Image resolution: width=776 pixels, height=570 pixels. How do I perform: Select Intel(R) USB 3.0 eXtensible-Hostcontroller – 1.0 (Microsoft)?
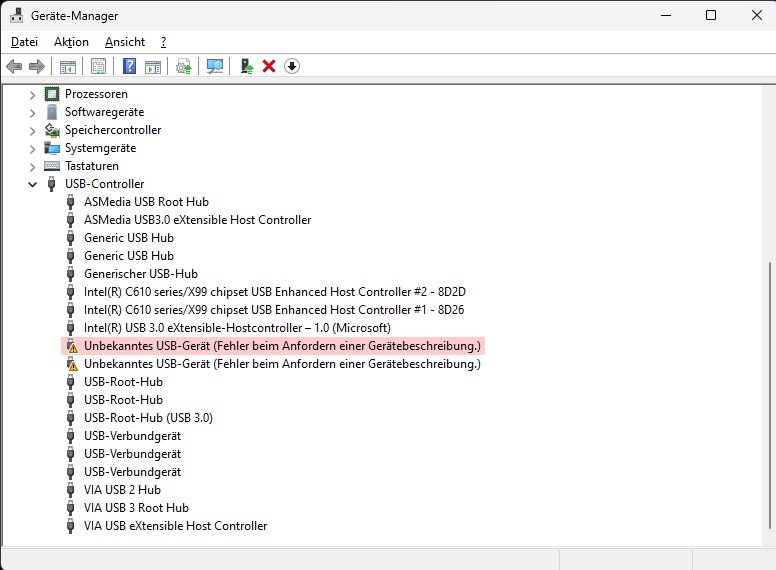[237, 328]
